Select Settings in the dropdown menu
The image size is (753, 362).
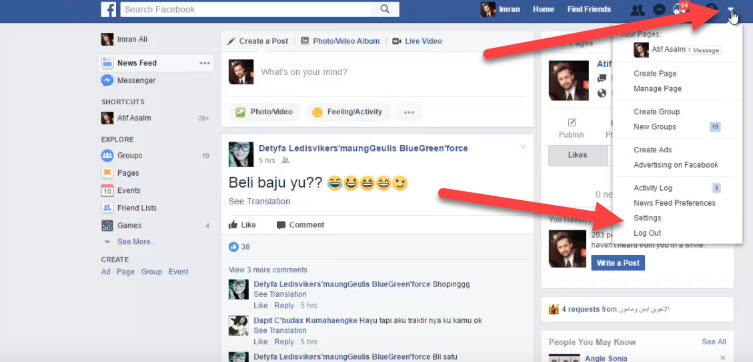coord(647,218)
